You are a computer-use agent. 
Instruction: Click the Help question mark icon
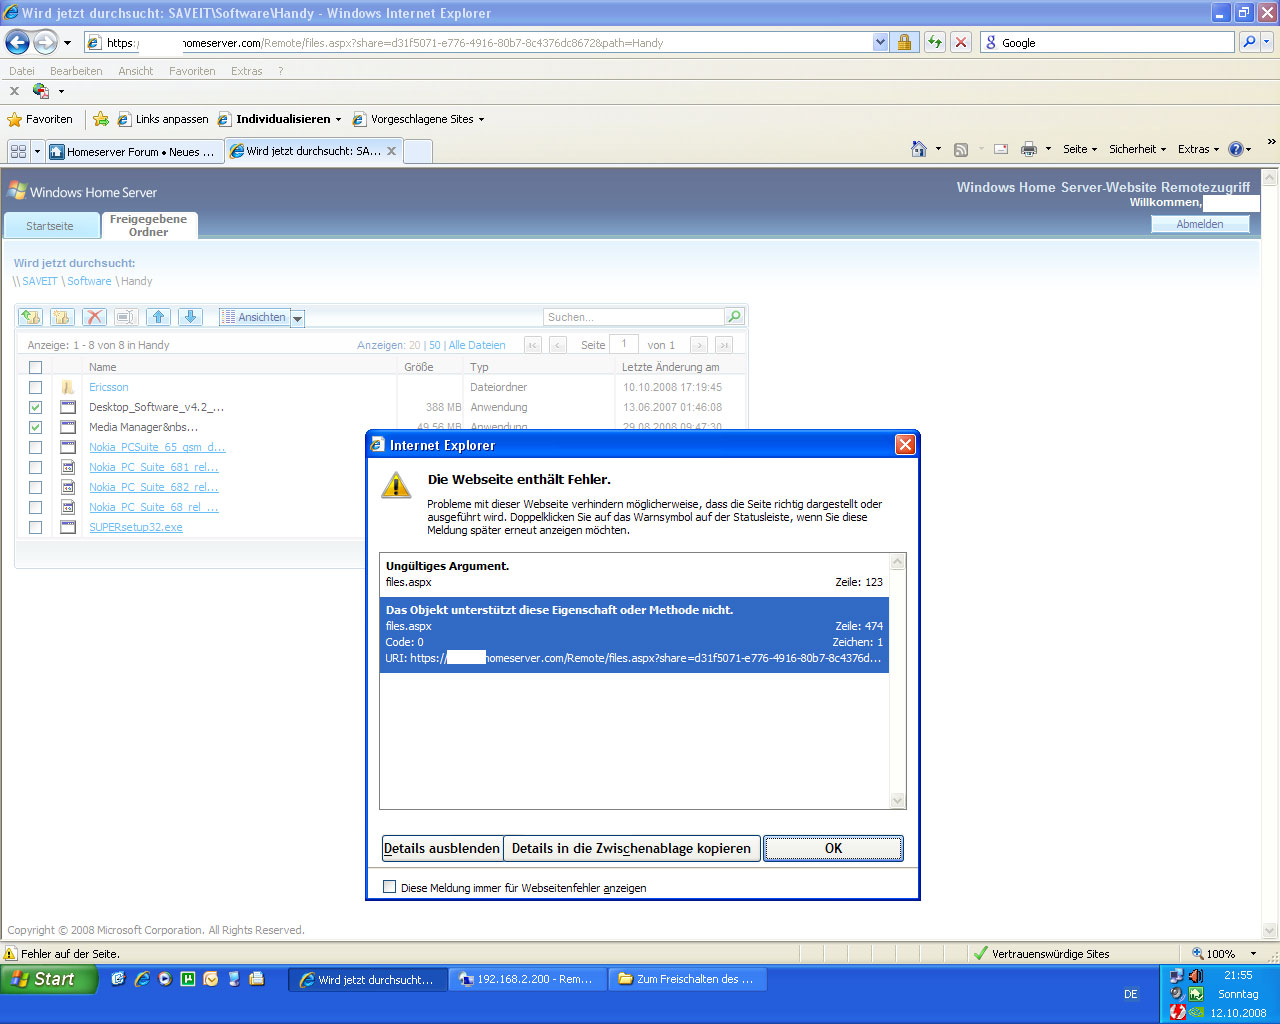(x=1236, y=149)
